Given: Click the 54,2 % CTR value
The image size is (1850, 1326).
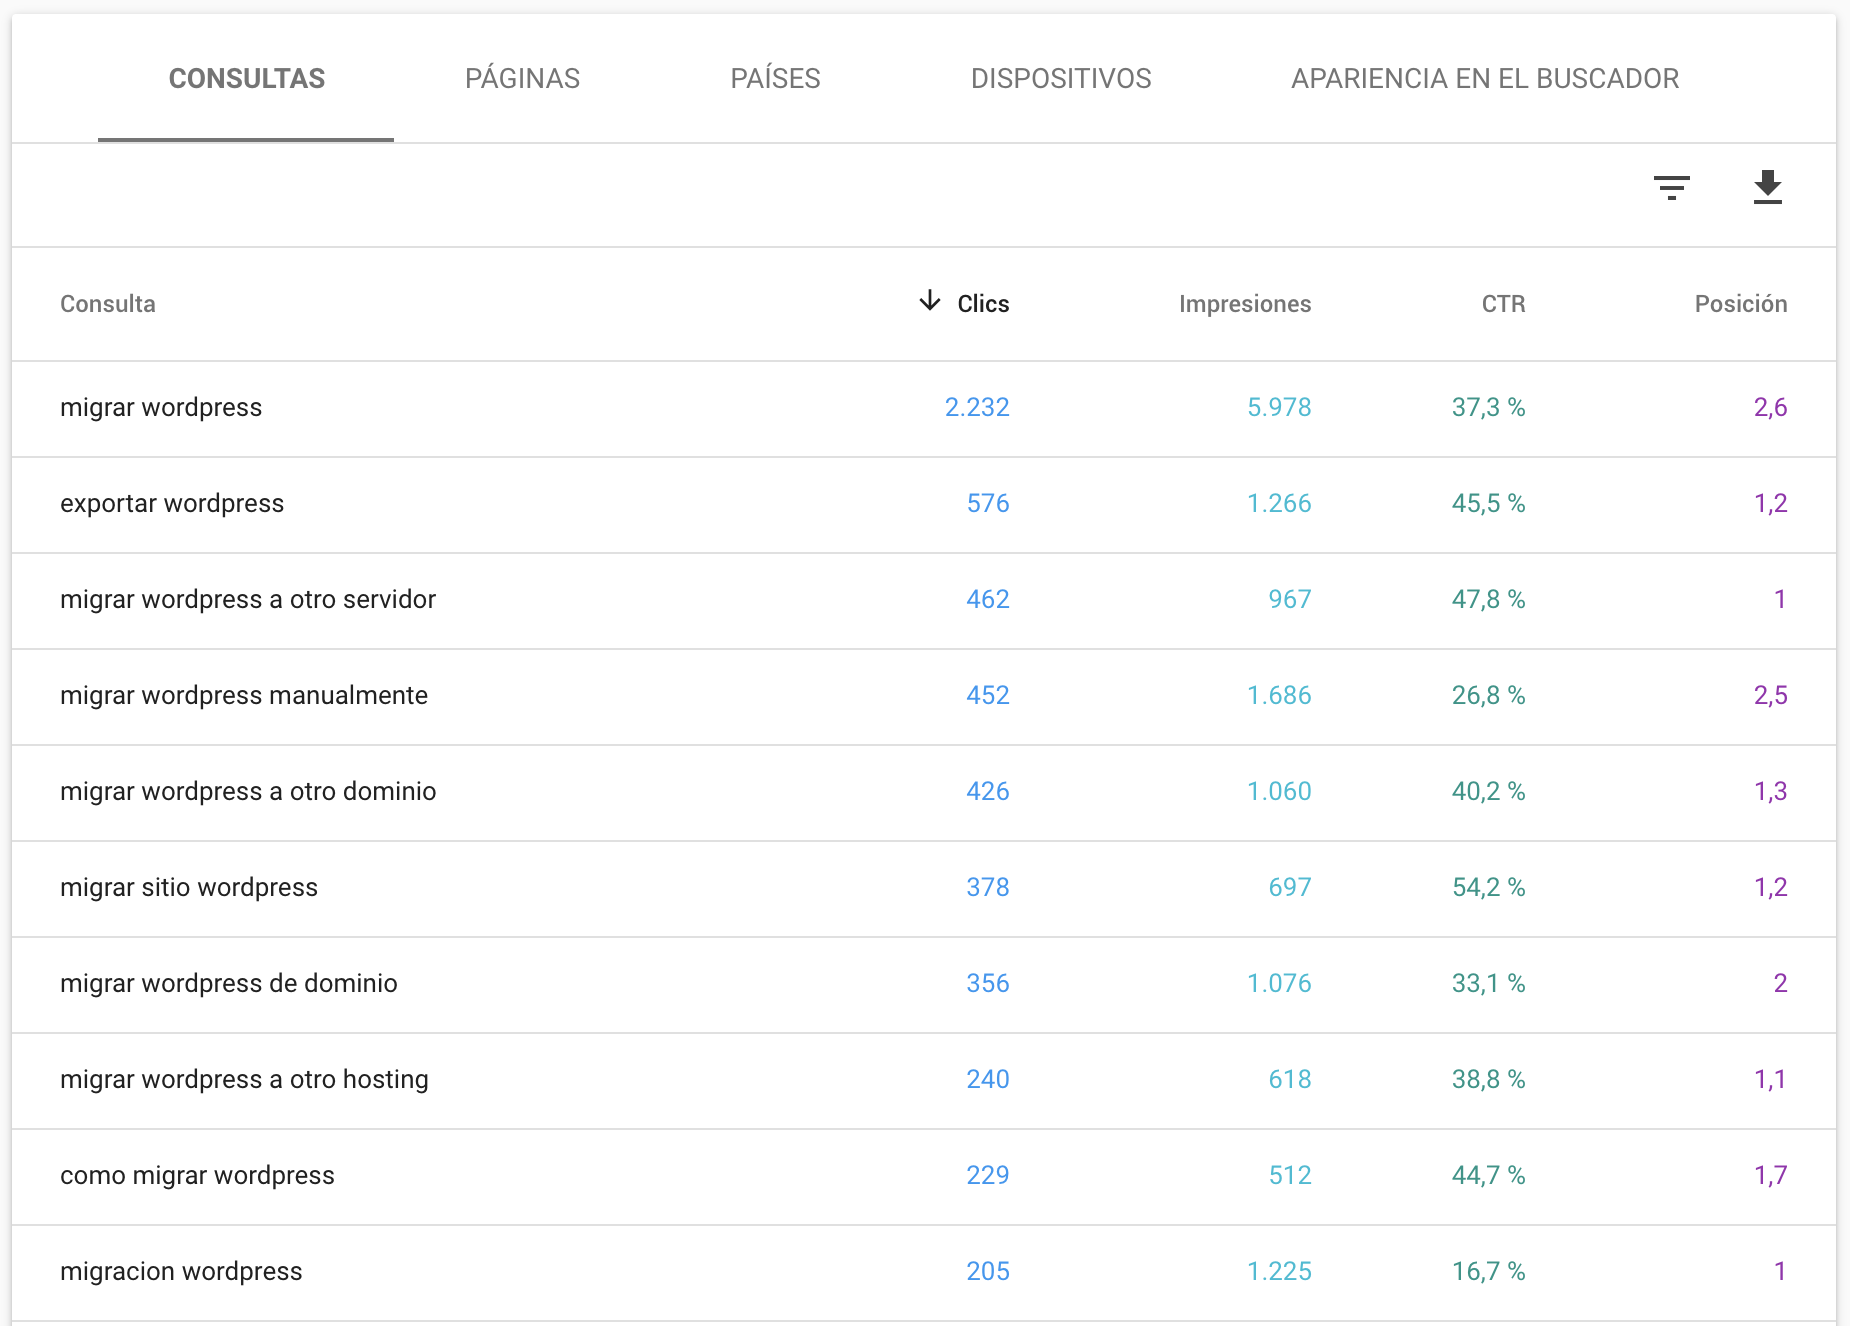Looking at the screenshot, I should (1488, 887).
